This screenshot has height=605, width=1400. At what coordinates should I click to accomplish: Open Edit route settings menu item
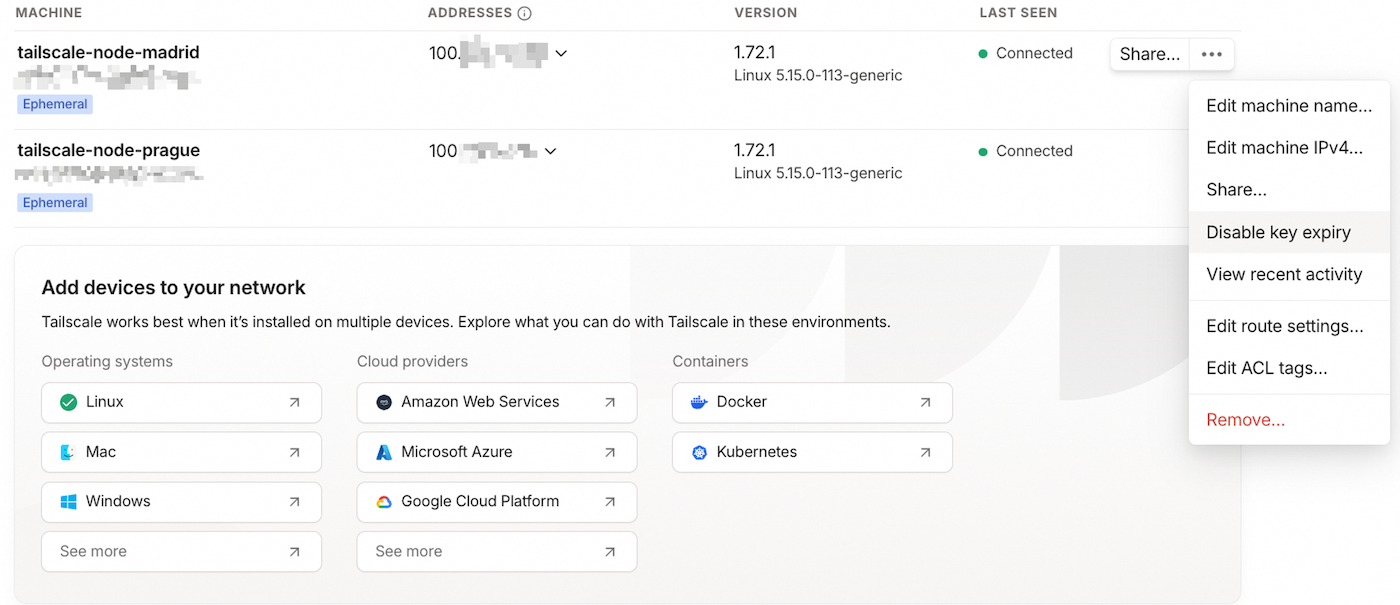click(1284, 326)
